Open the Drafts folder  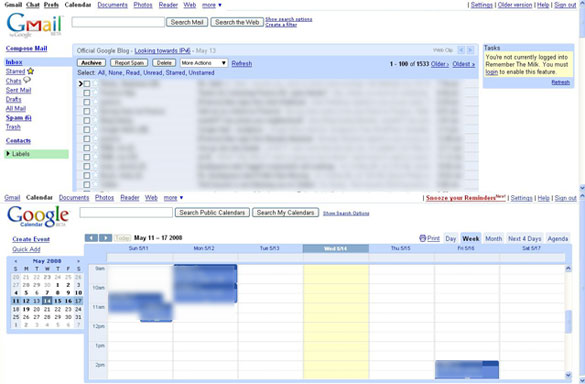[13, 99]
